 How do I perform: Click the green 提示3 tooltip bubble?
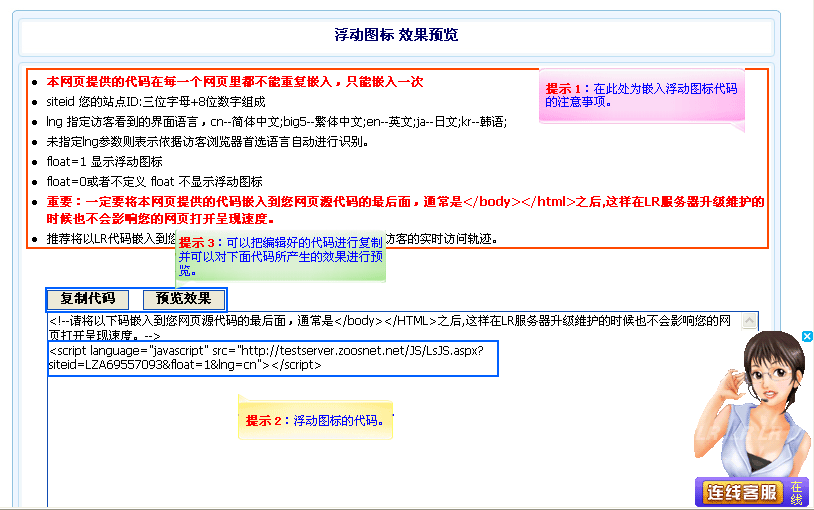point(280,256)
